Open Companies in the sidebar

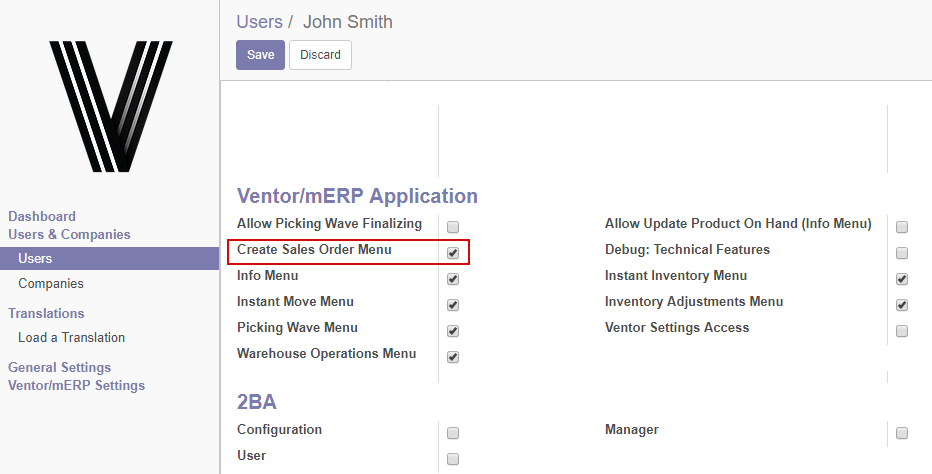point(51,284)
